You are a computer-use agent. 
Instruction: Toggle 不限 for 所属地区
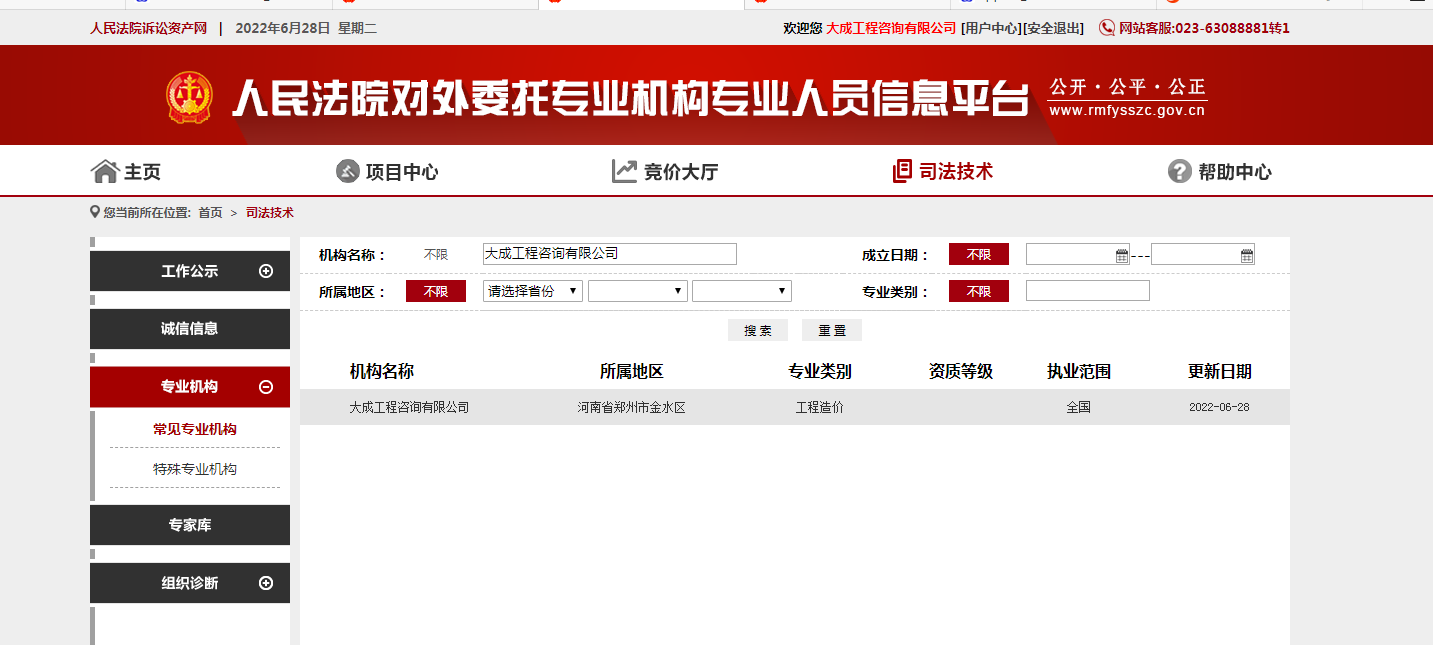[x=435, y=292]
